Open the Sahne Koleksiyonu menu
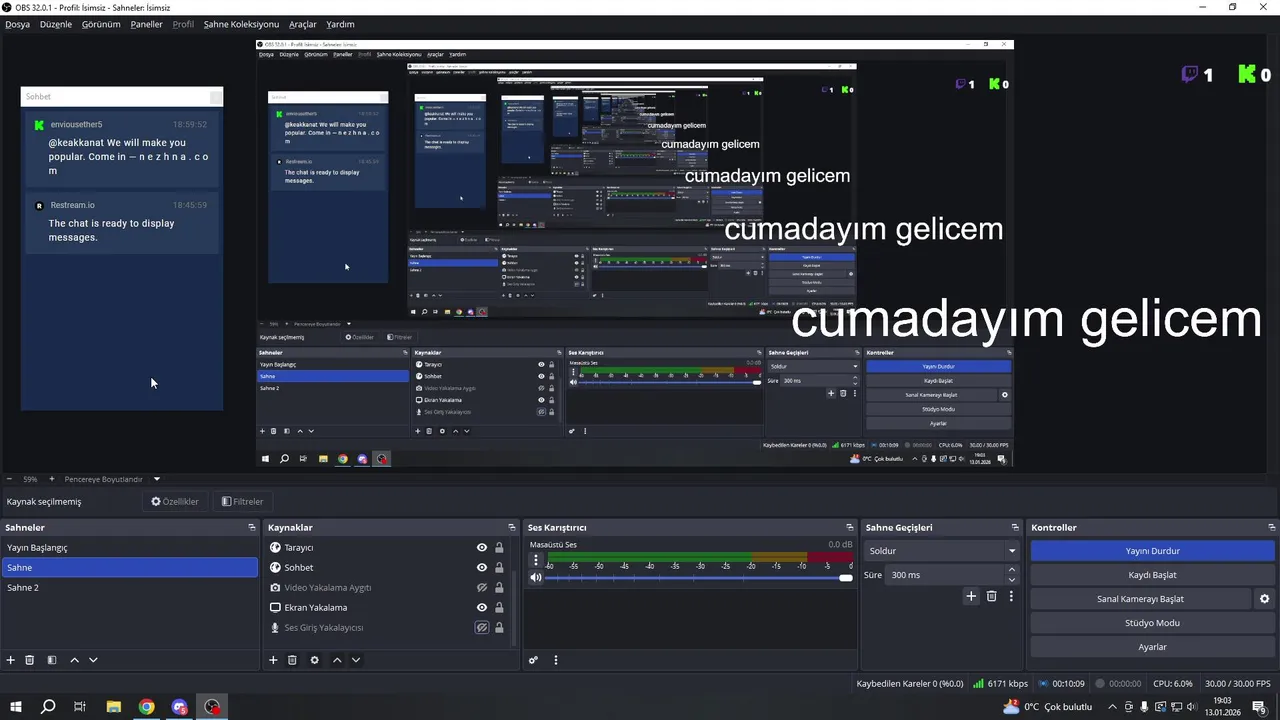The height and width of the screenshot is (720, 1280). coord(241,24)
